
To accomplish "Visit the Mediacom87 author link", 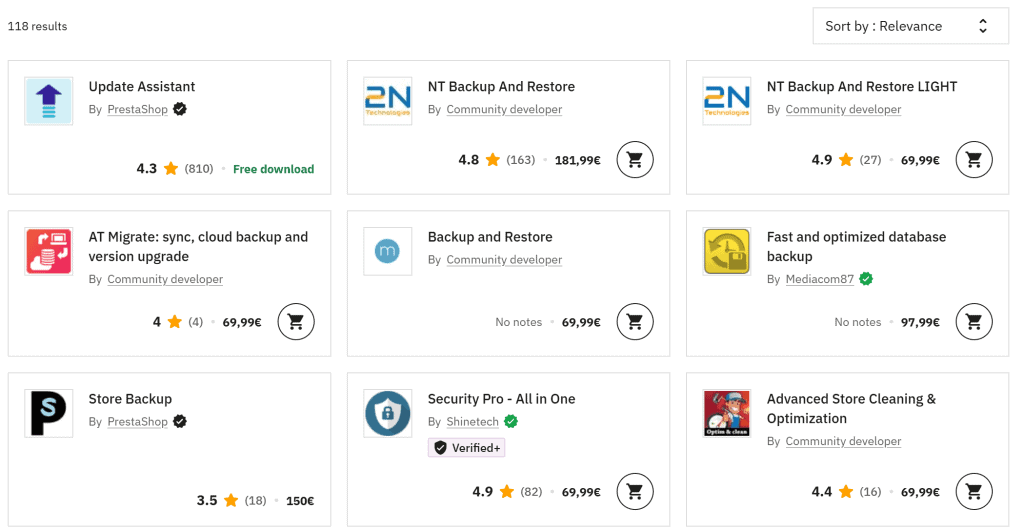I will (820, 279).
